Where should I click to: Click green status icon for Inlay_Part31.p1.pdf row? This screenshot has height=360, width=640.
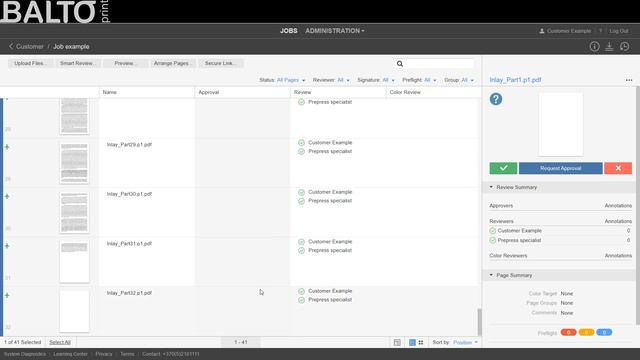pyautogui.click(x=7, y=246)
